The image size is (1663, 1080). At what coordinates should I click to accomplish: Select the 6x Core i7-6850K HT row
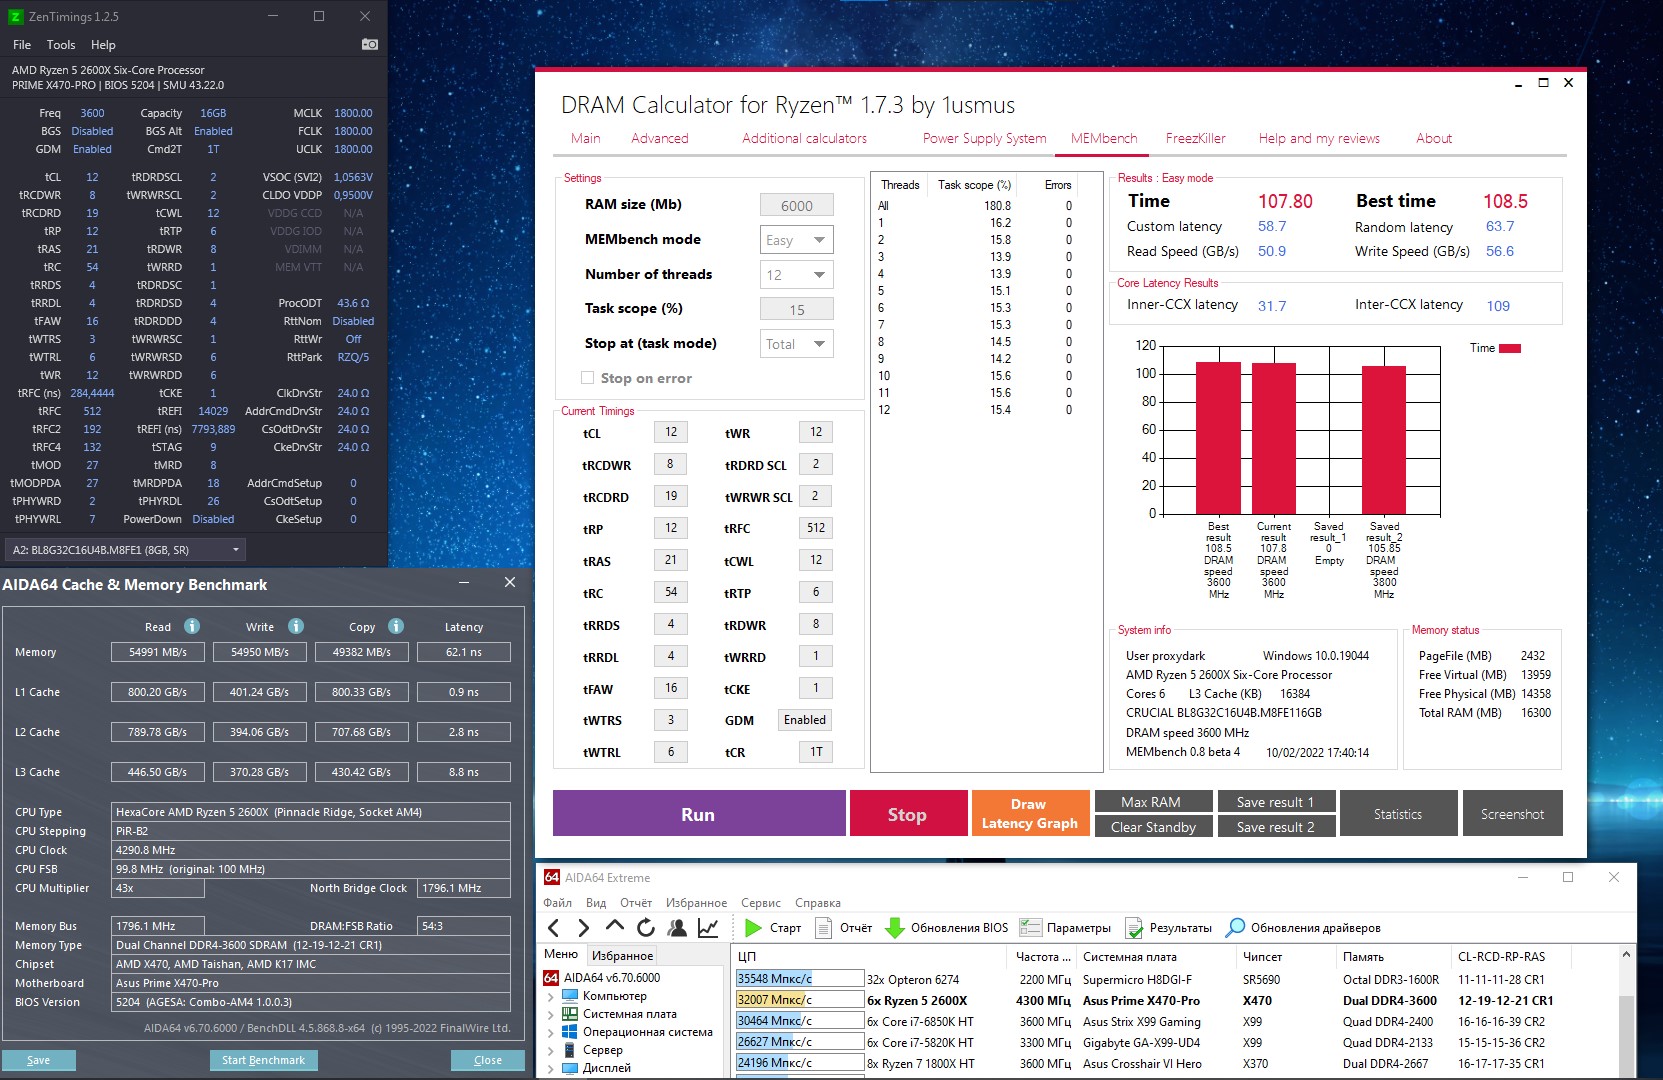click(x=1175, y=1021)
